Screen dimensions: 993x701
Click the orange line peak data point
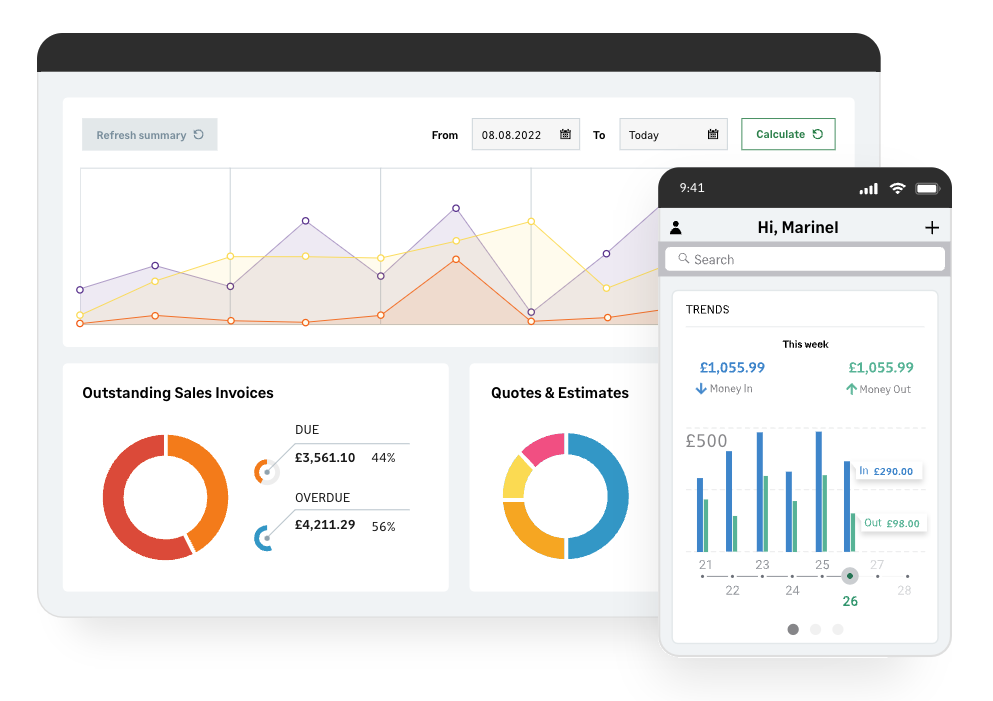pos(456,260)
